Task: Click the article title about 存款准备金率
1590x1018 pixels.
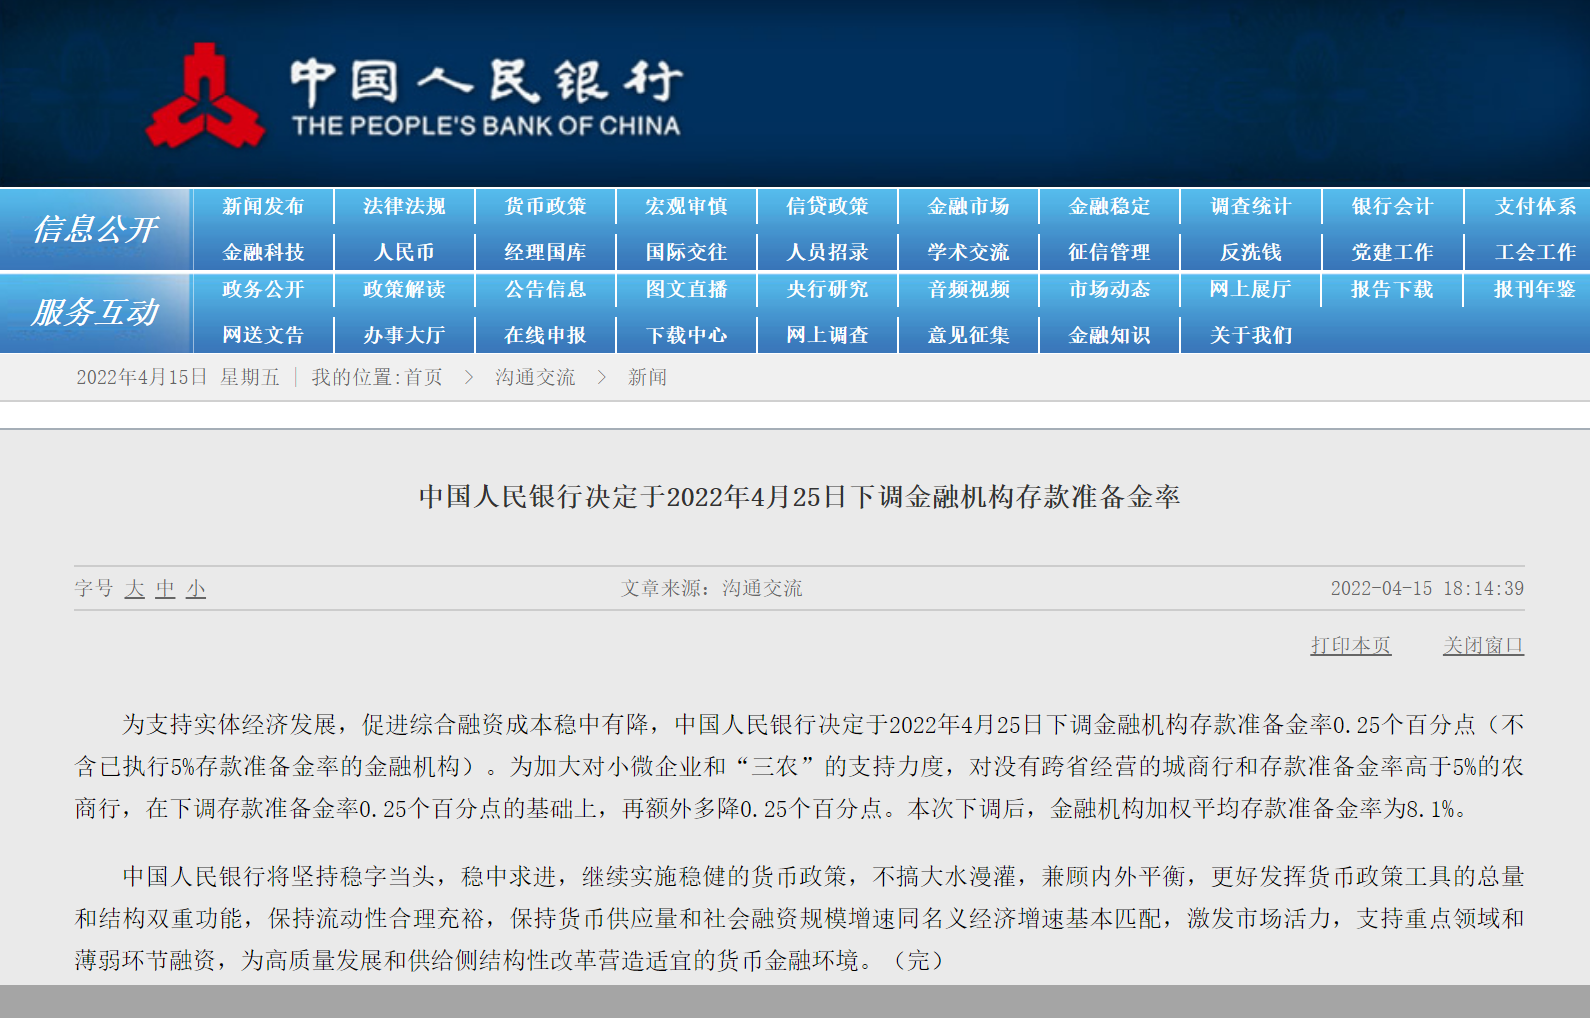Action: 799,496
